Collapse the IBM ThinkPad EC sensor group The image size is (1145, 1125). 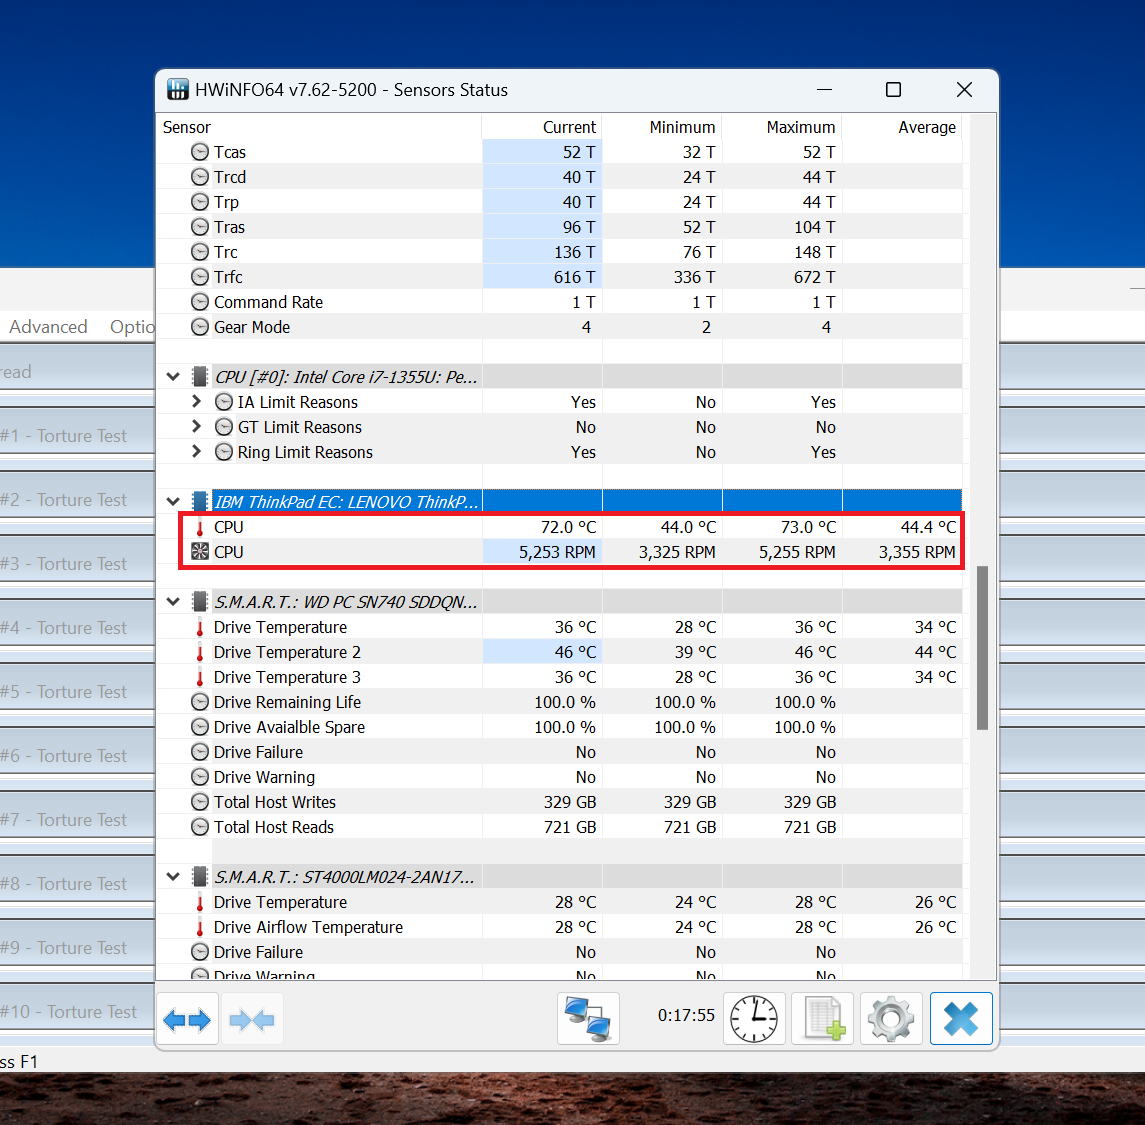[x=173, y=502]
